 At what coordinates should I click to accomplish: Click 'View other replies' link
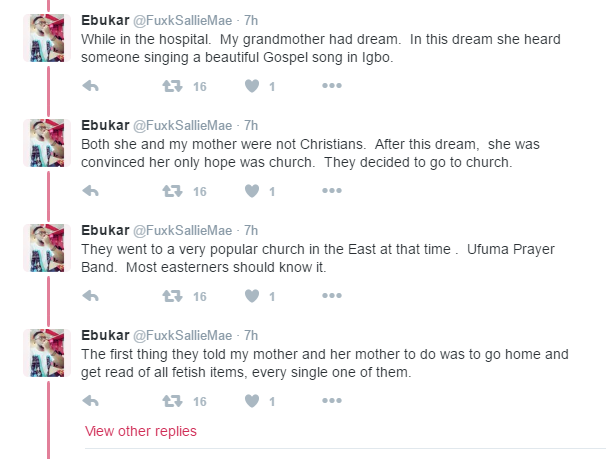pyautogui.click(x=141, y=431)
